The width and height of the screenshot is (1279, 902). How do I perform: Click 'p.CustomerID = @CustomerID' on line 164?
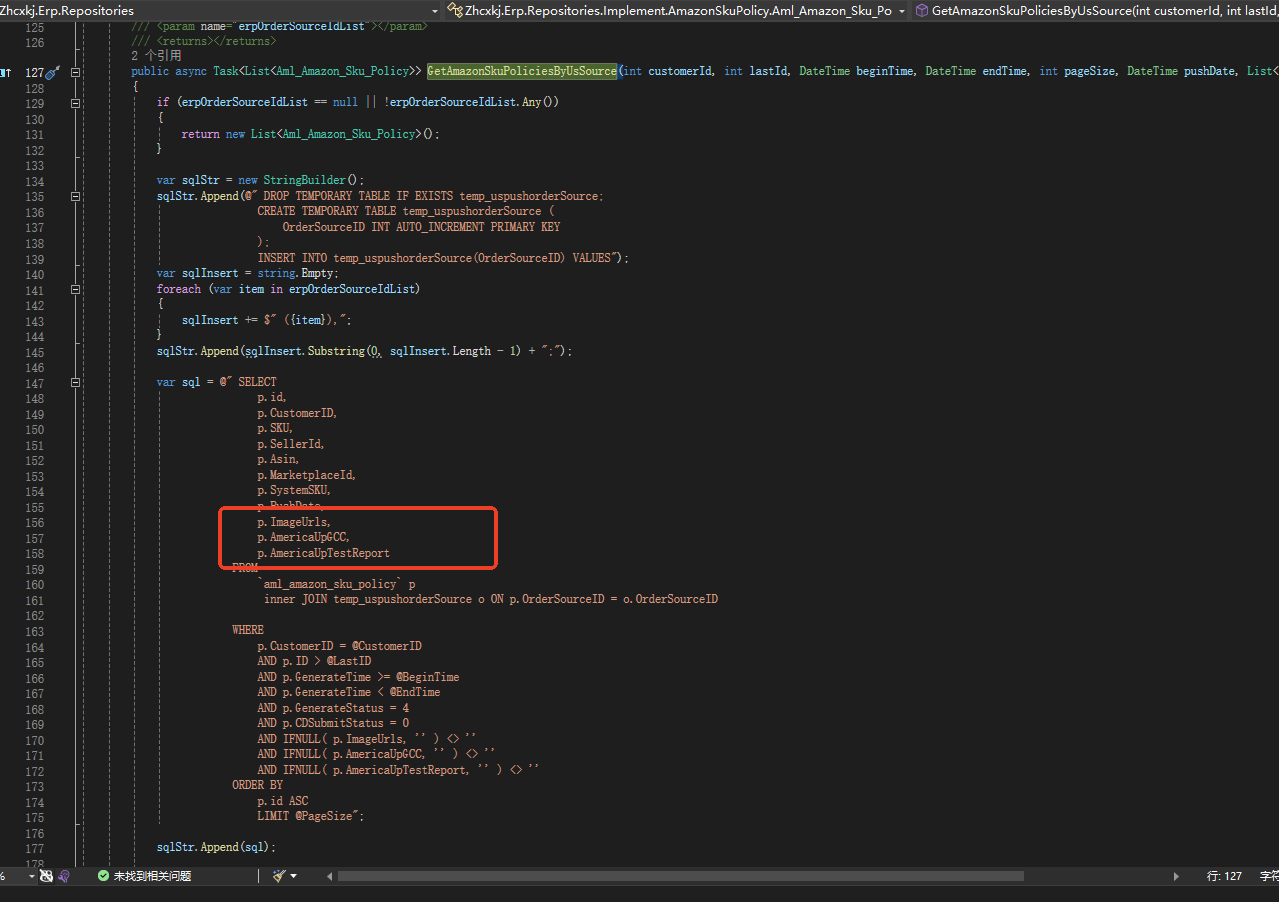339,646
